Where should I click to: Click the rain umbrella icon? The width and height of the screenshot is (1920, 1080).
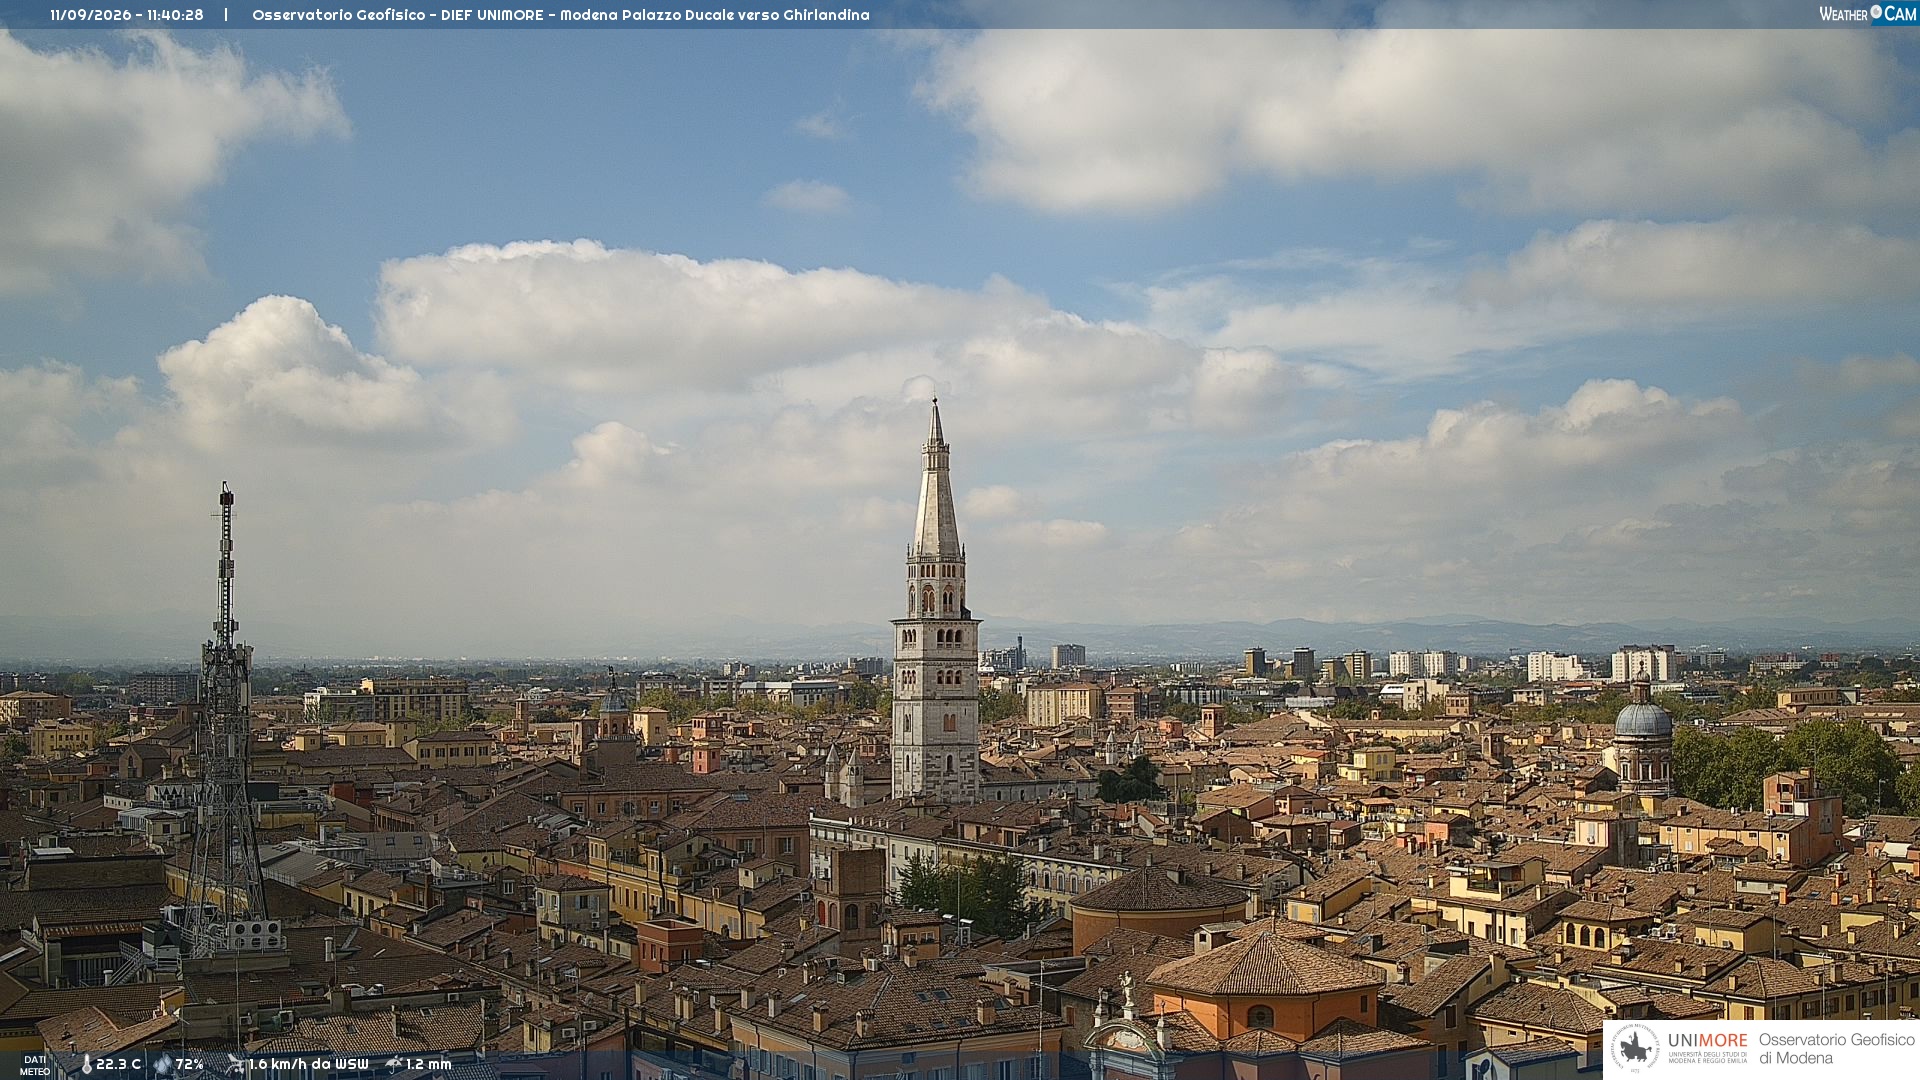[394, 1064]
